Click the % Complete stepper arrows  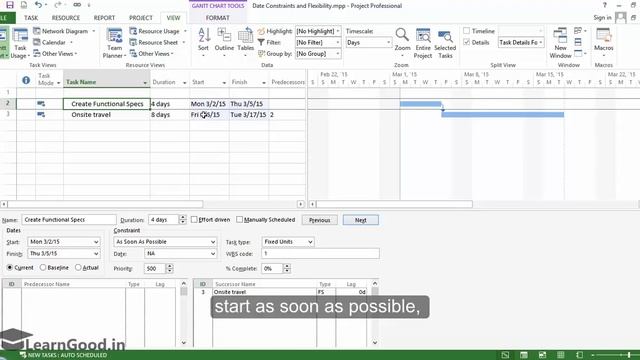pos(287,269)
